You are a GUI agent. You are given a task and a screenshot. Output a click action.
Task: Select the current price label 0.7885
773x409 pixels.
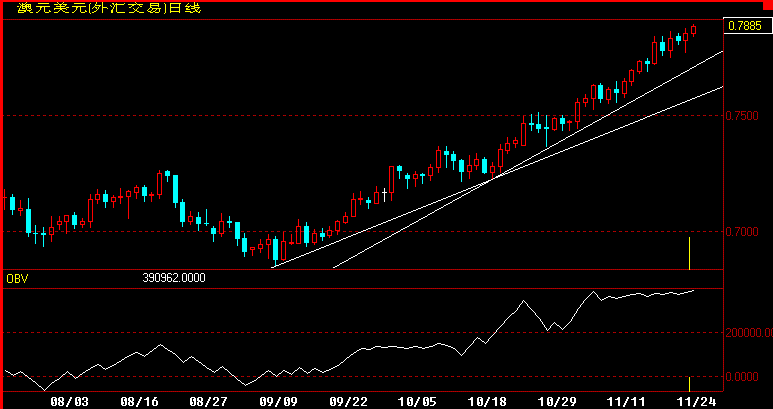click(747, 26)
